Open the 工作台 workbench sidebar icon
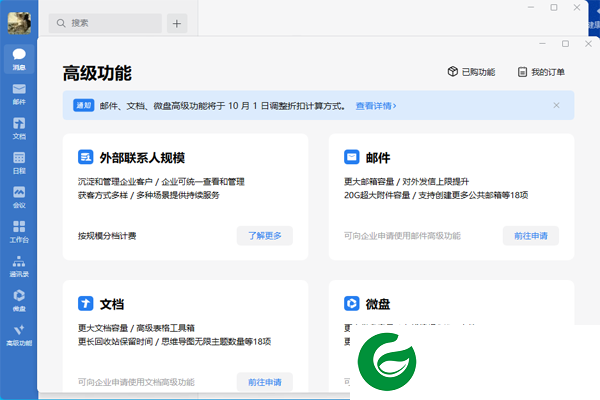Image resolution: width=600 pixels, height=400 pixels. (19, 232)
